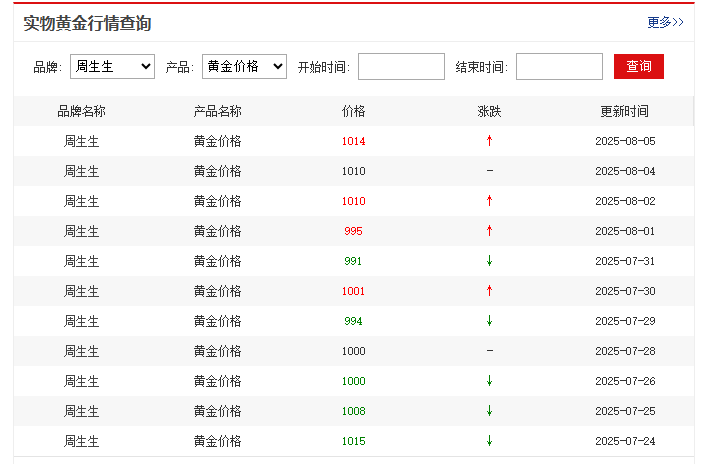Select the date 2025-07-26
This screenshot has width=706, height=464.
(x=625, y=381)
